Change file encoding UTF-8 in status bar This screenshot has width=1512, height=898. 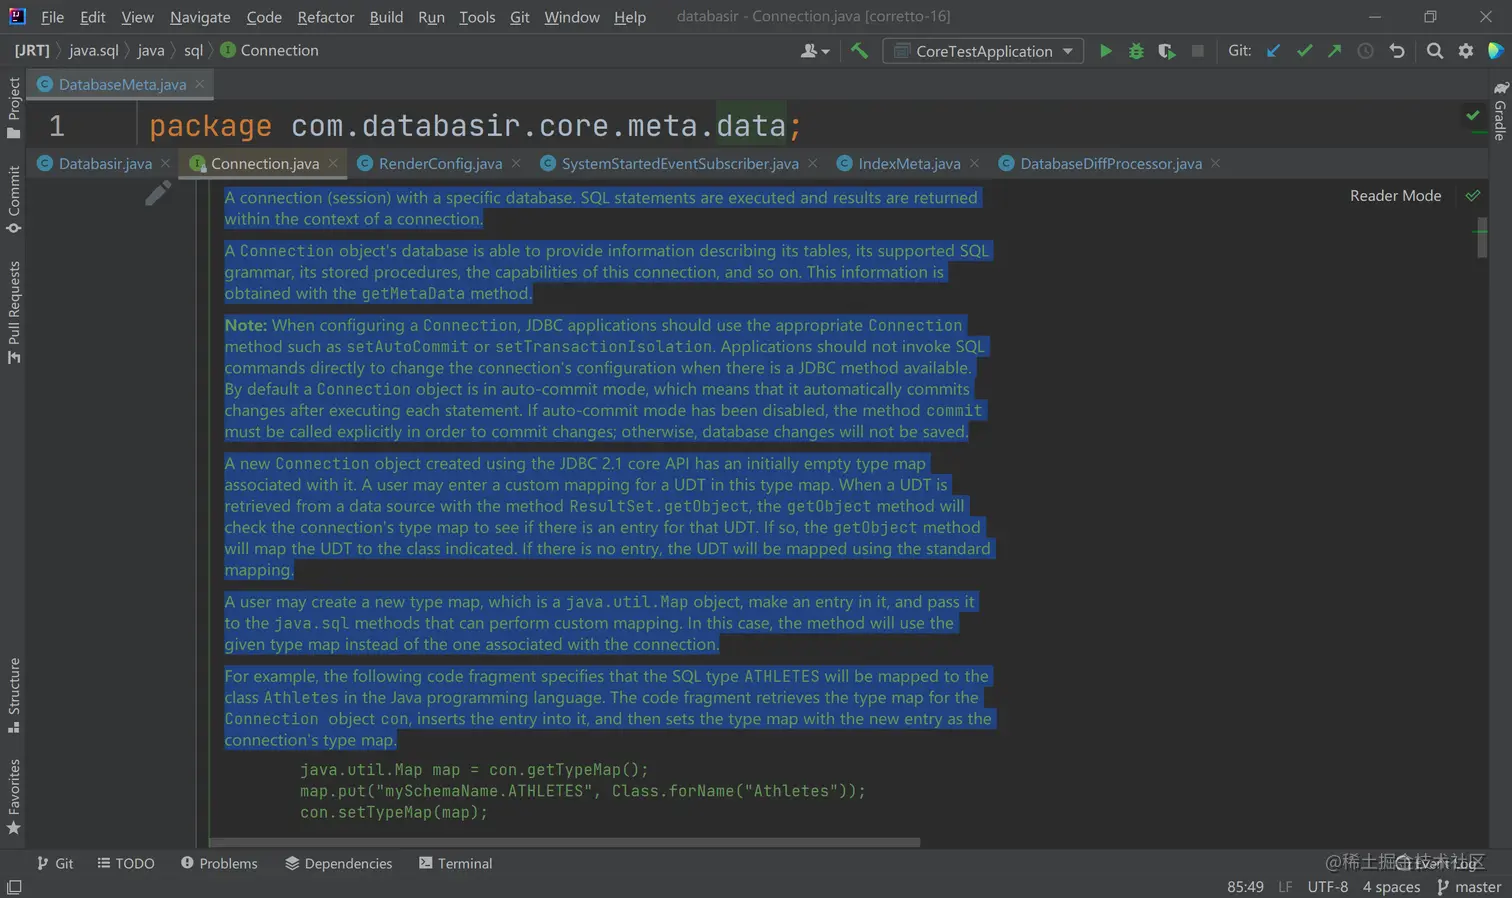coord(1328,887)
